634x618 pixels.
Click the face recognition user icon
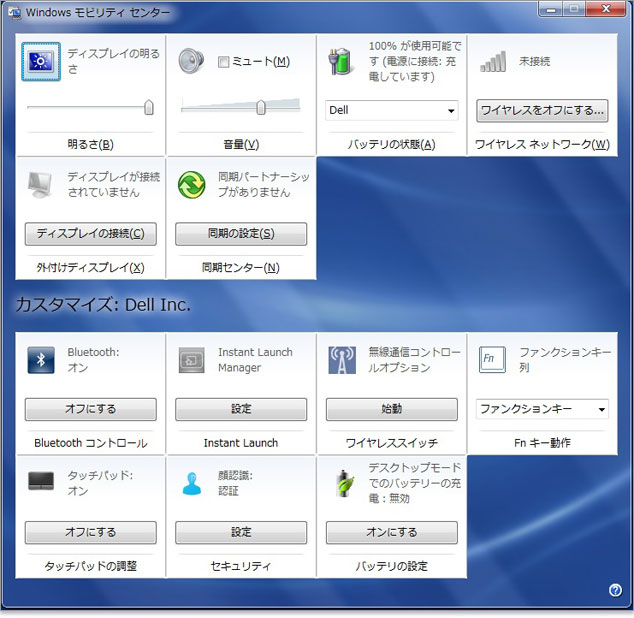[x=192, y=483]
